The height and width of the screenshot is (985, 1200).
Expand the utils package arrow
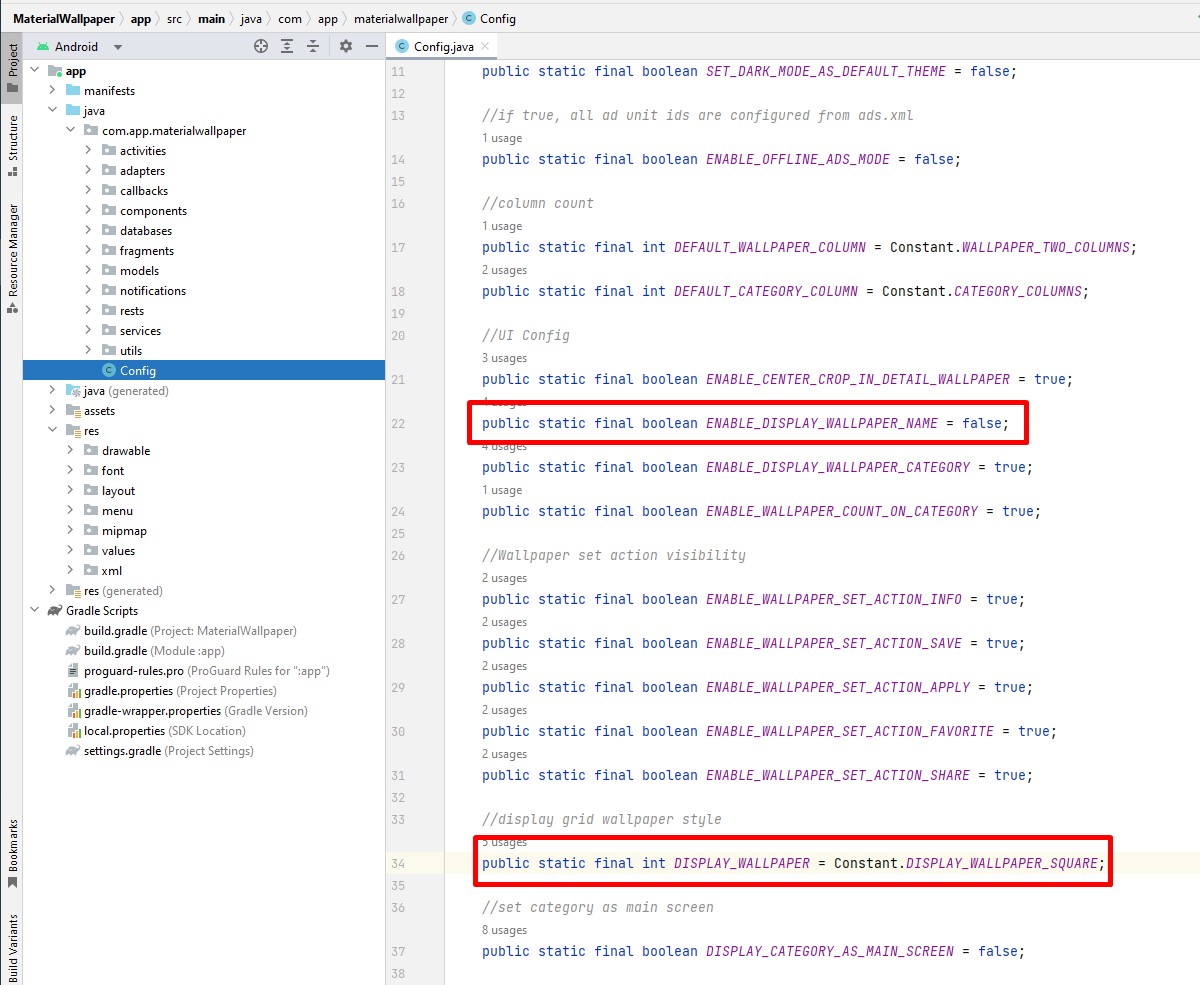pyautogui.click(x=88, y=351)
